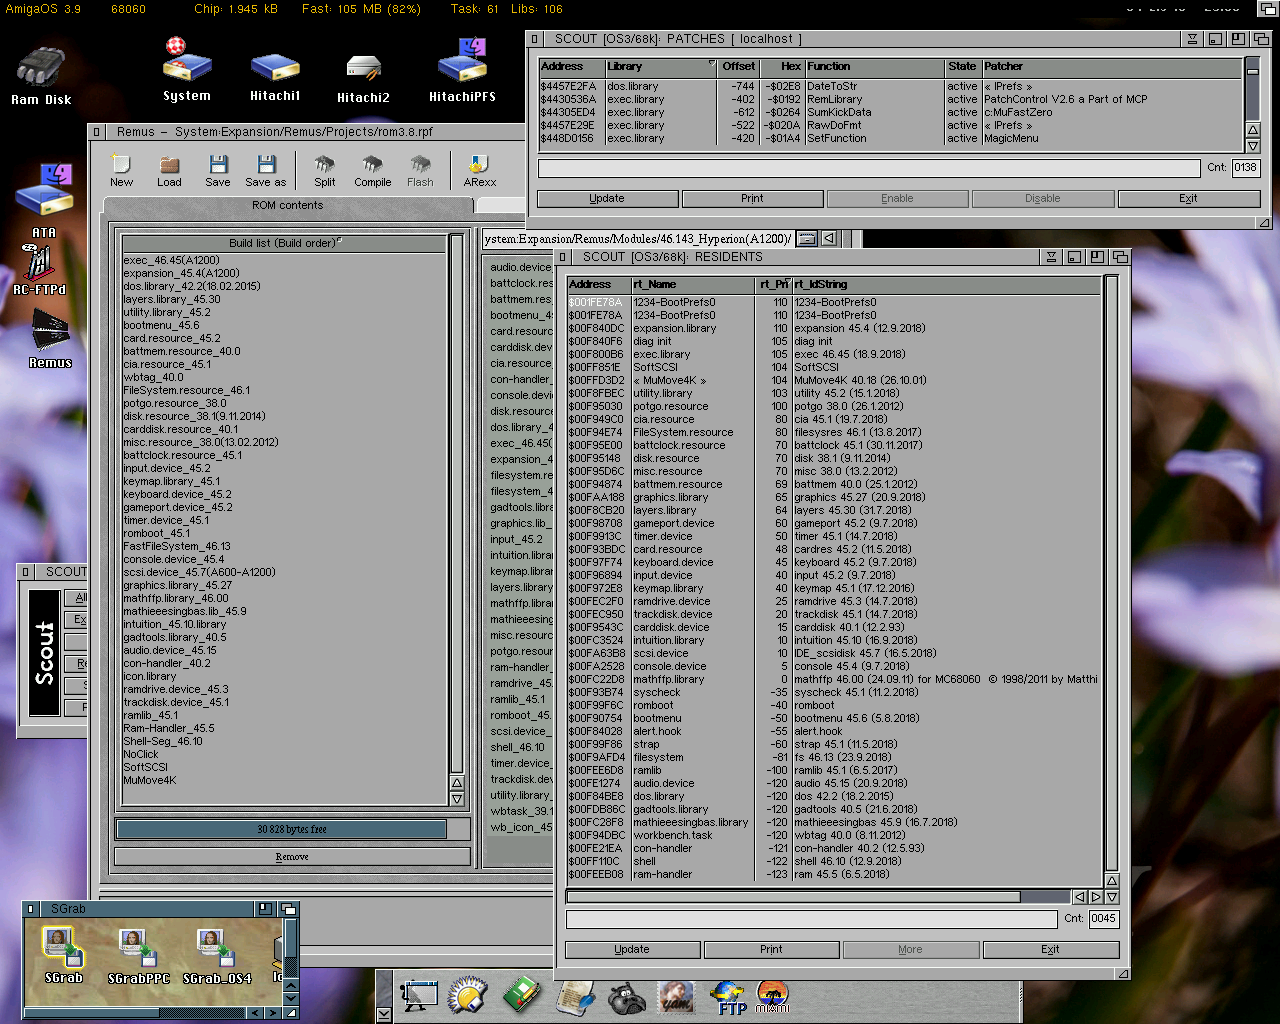Click Print in Scout Patches window
1280x1024 pixels.
[x=752, y=198]
